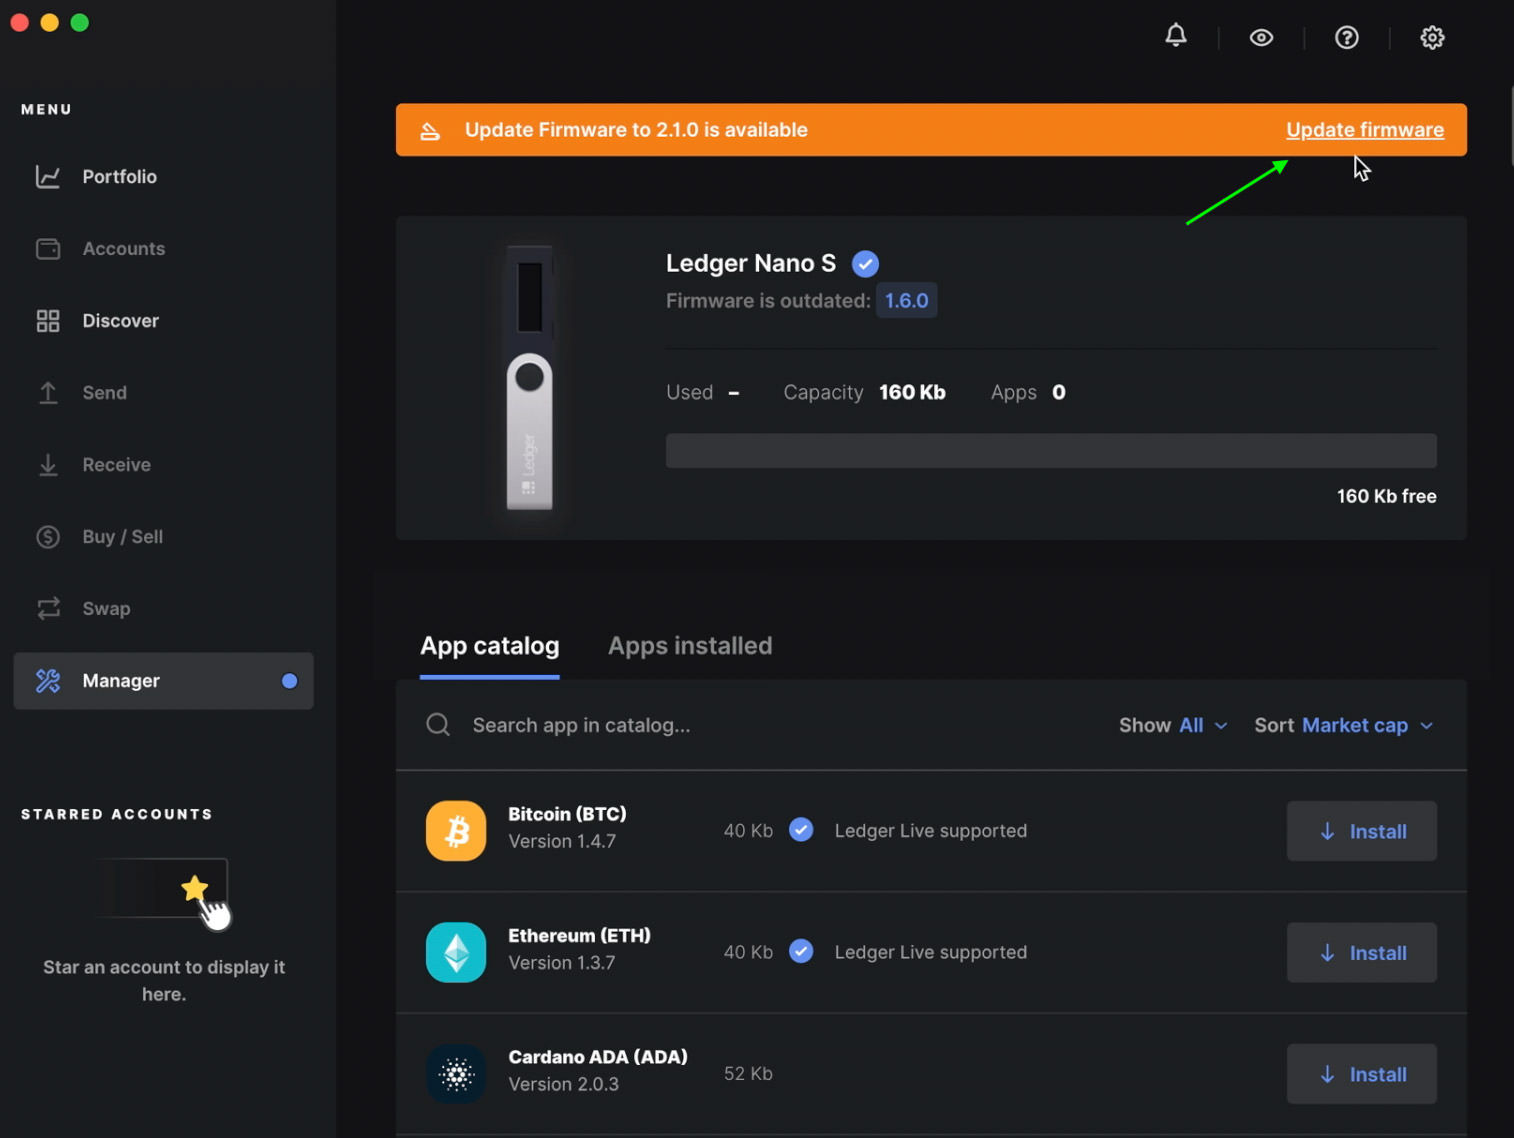Click the blue dot on Manager item
This screenshot has width=1514, height=1138.
[289, 680]
